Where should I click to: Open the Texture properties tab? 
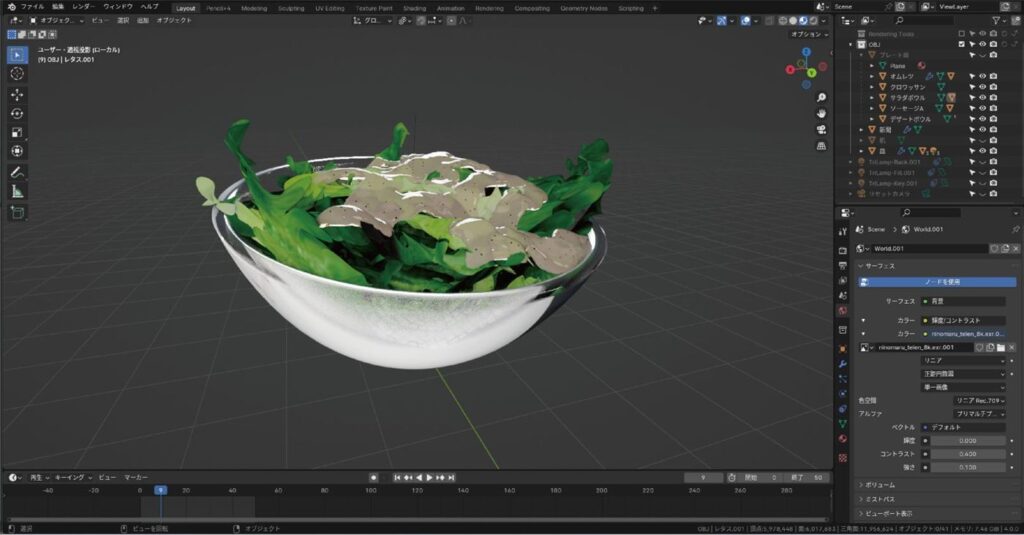842,458
